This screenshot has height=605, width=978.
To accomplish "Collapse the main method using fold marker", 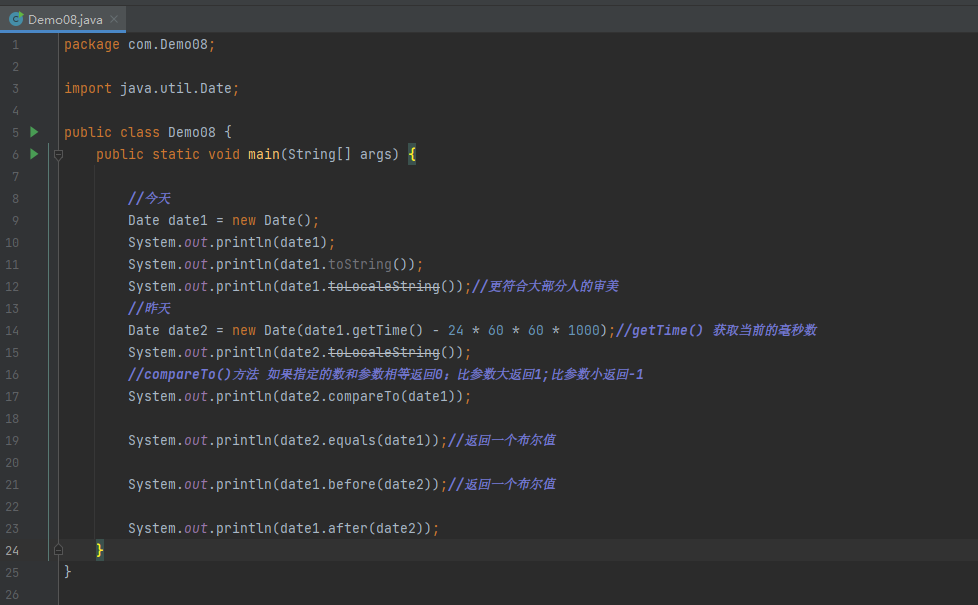I will (58, 154).
